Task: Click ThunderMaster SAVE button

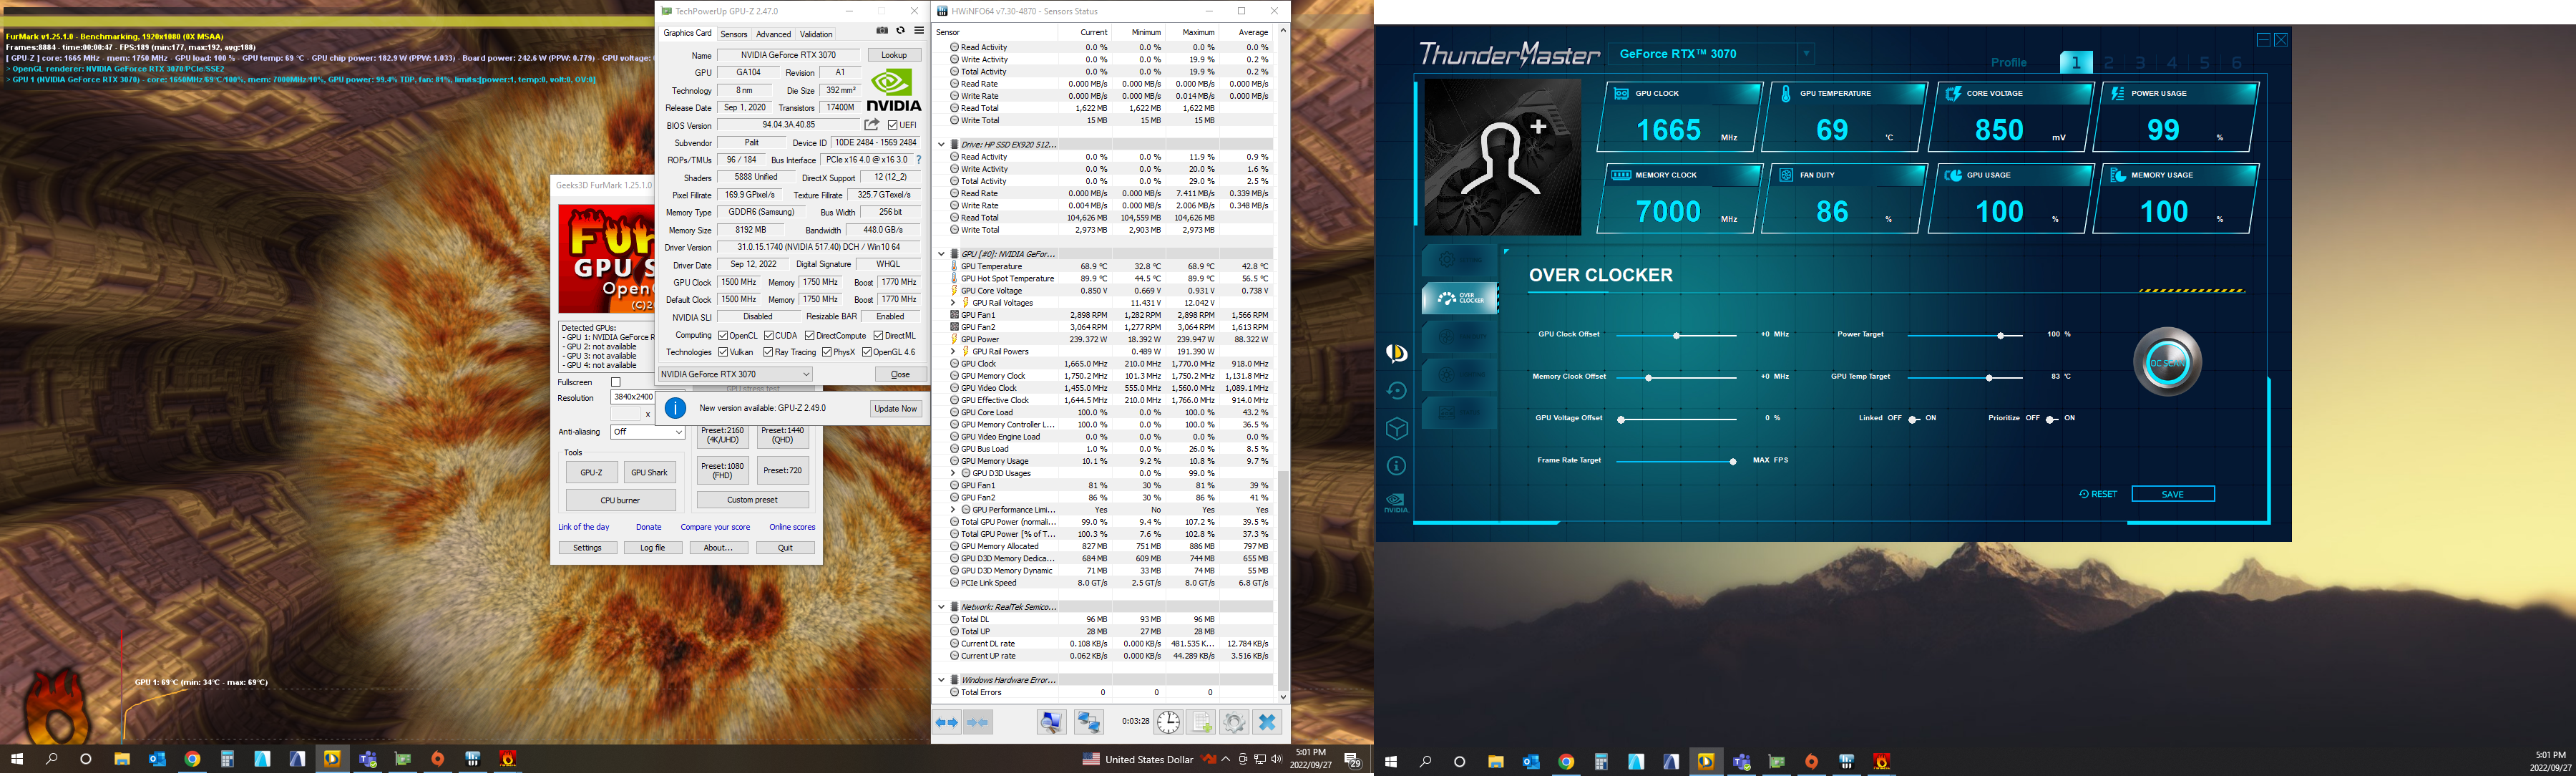Action: (x=2173, y=494)
